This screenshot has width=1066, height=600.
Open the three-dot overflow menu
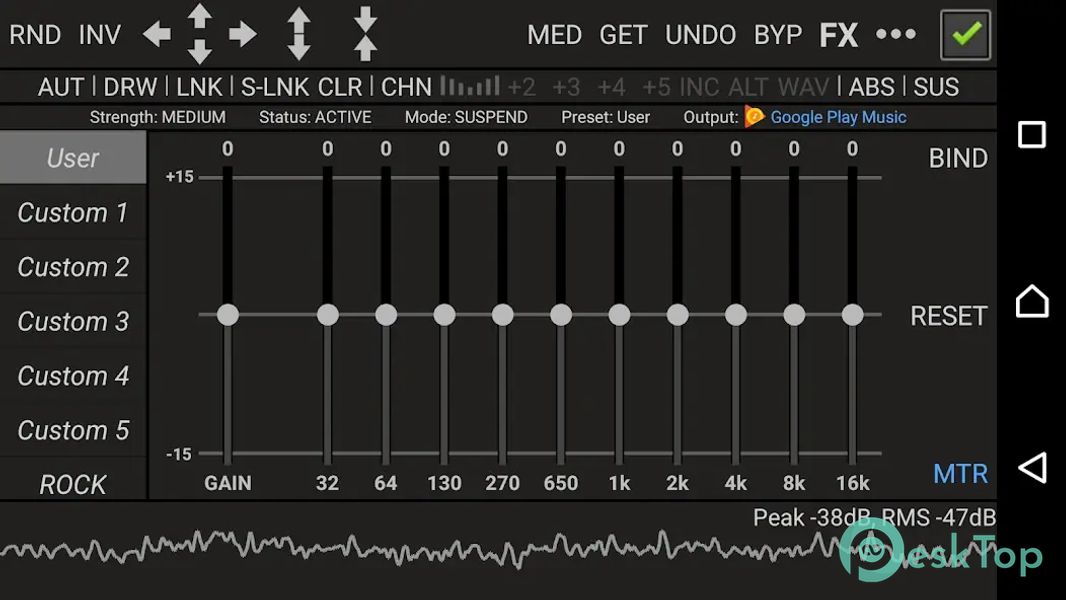(x=896, y=34)
